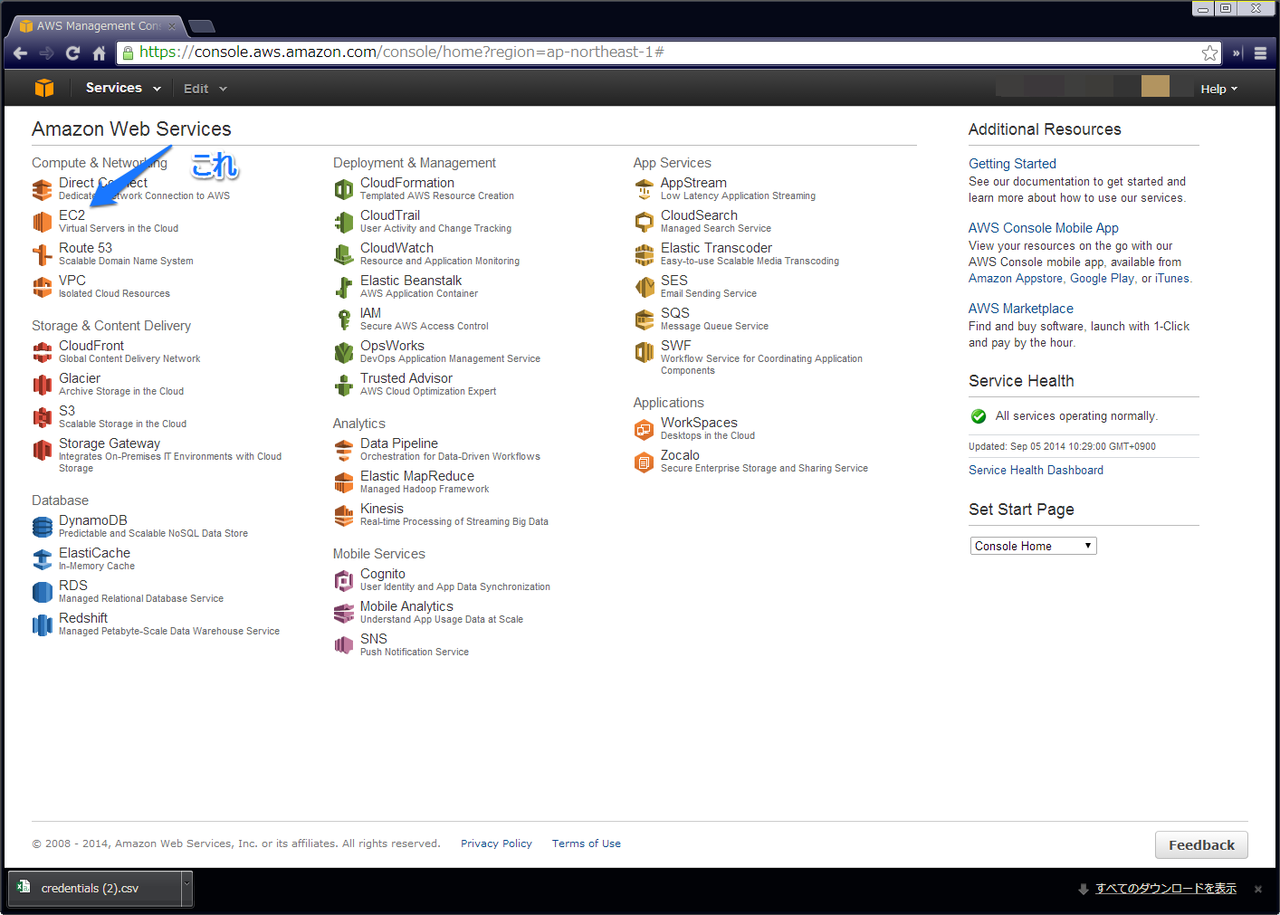
Task: Click the Data Pipeline icon
Action: [343, 450]
